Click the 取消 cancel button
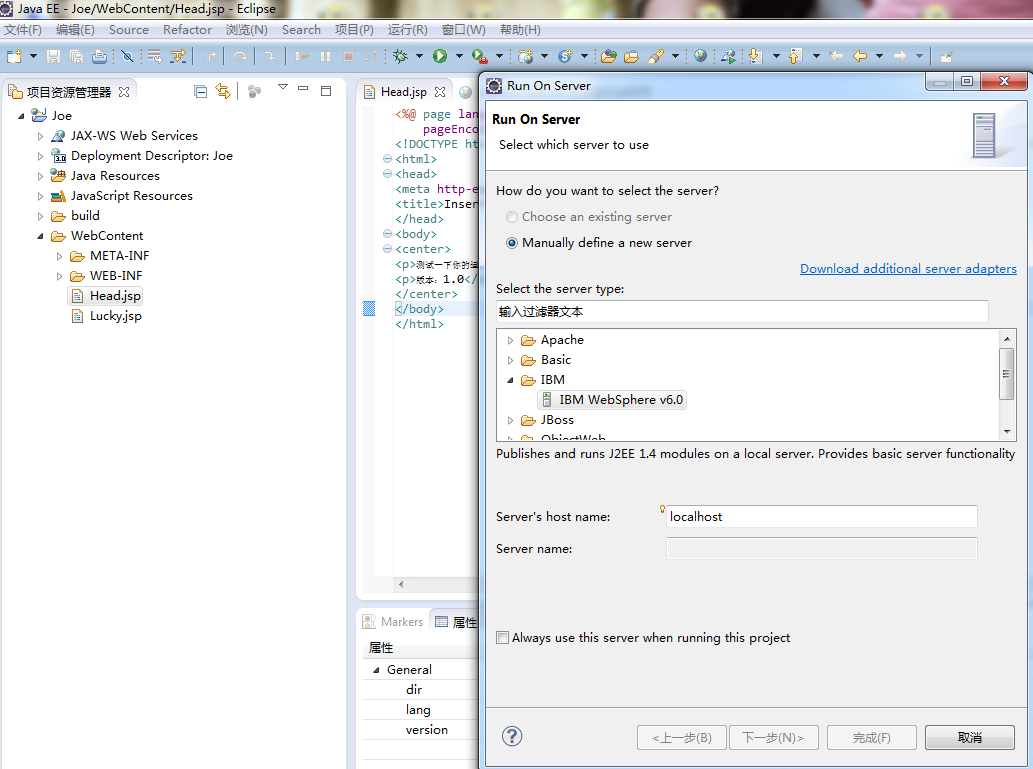The width and height of the screenshot is (1033, 769). point(969,737)
